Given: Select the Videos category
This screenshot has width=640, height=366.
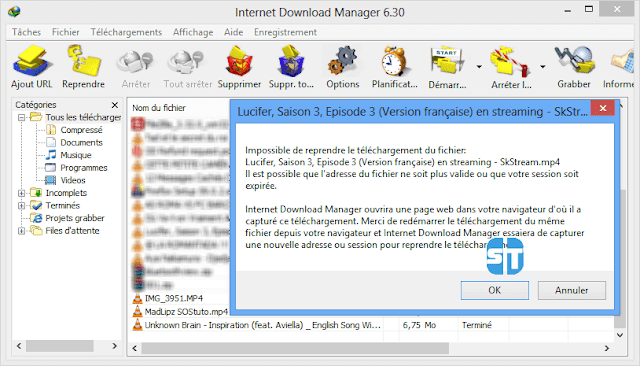Looking at the screenshot, I should pos(73,180).
